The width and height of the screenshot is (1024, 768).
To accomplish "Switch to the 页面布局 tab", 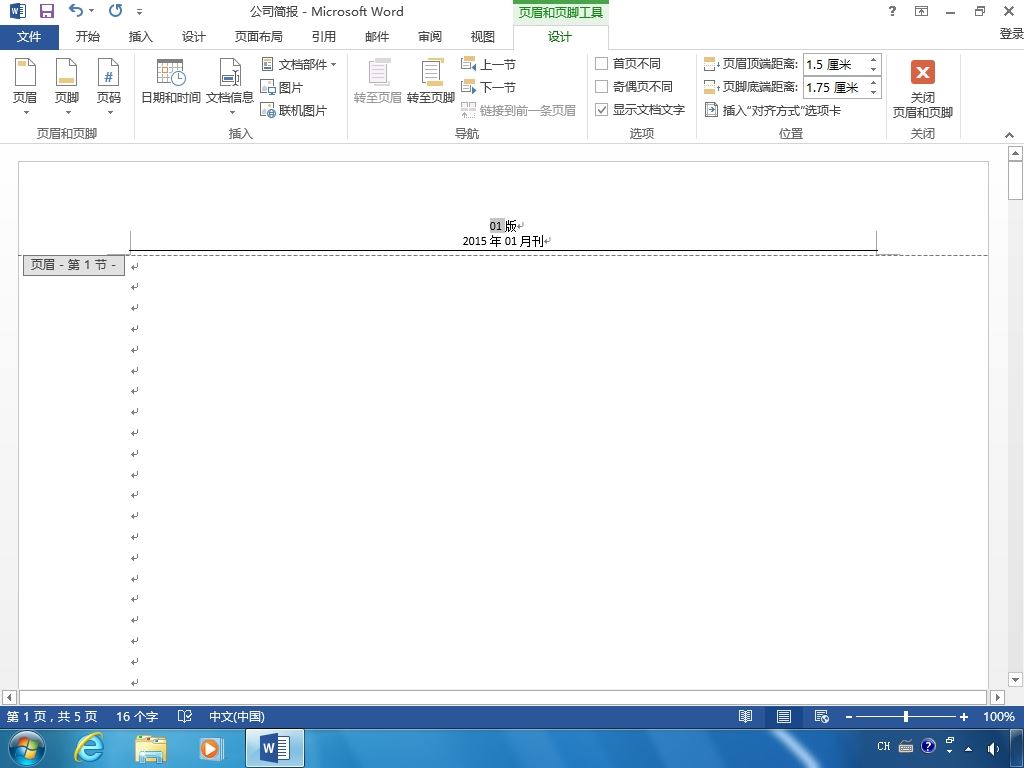I will click(259, 37).
